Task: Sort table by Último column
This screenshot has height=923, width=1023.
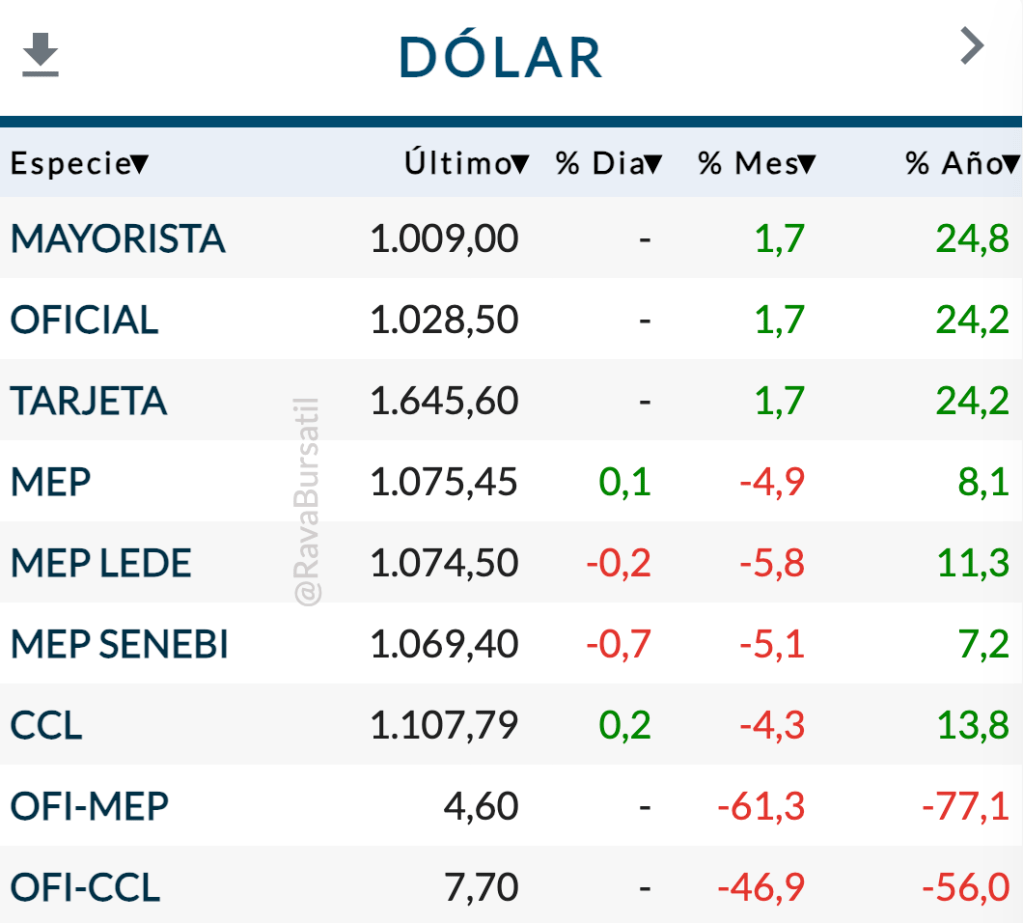Action: pyautogui.click(x=466, y=164)
